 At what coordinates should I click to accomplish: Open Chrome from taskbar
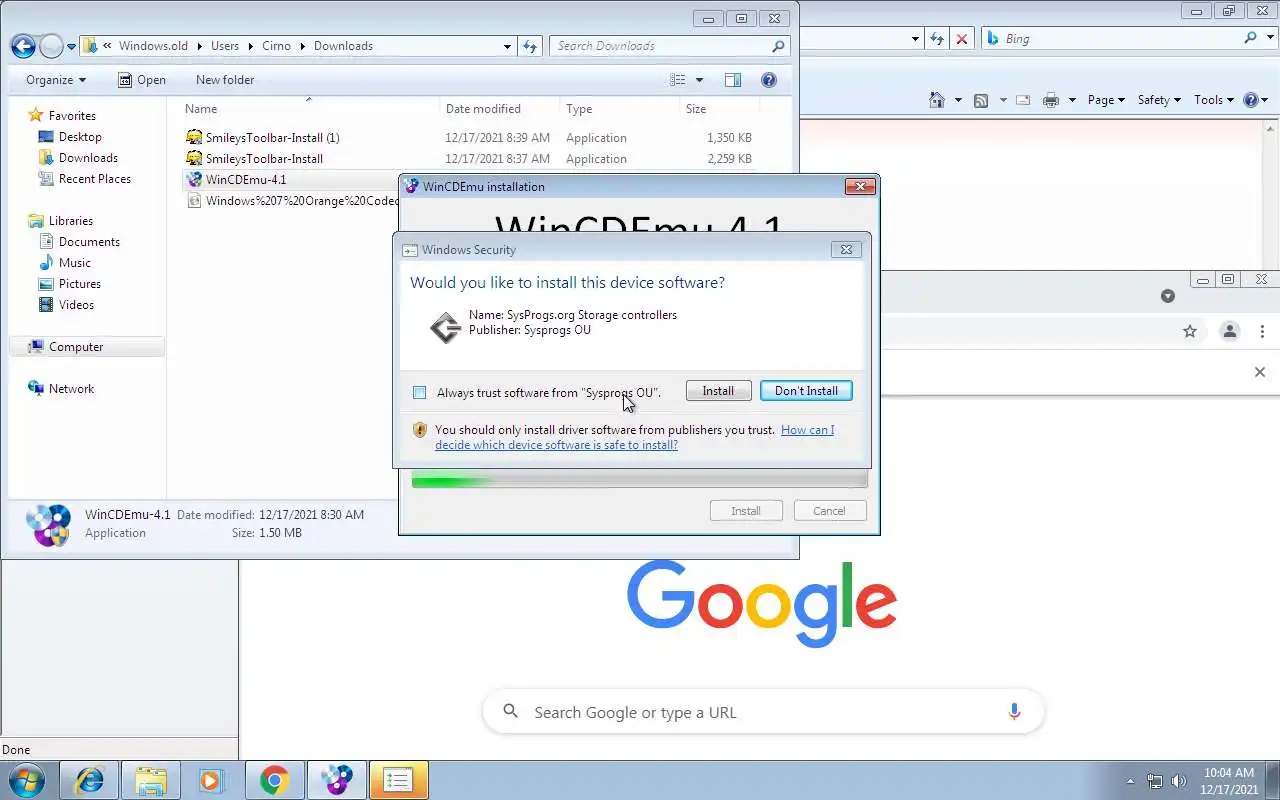click(274, 780)
